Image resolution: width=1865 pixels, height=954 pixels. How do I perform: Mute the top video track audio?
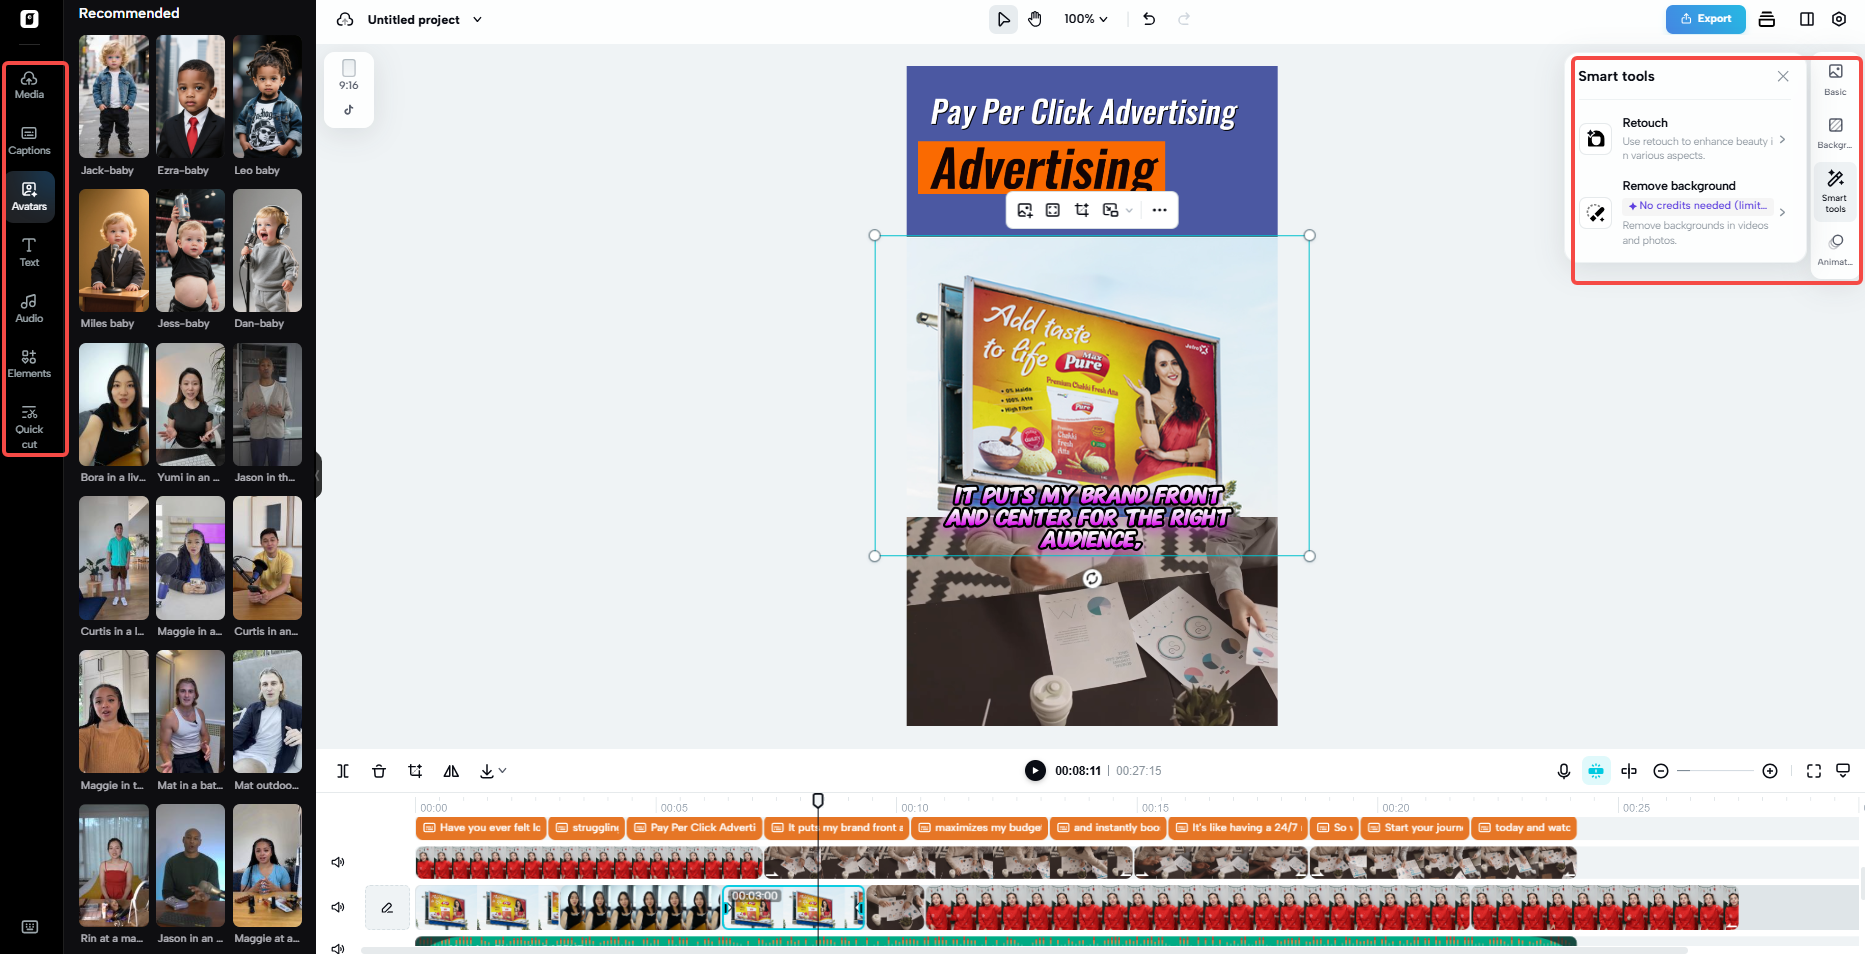(x=338, y=861)
